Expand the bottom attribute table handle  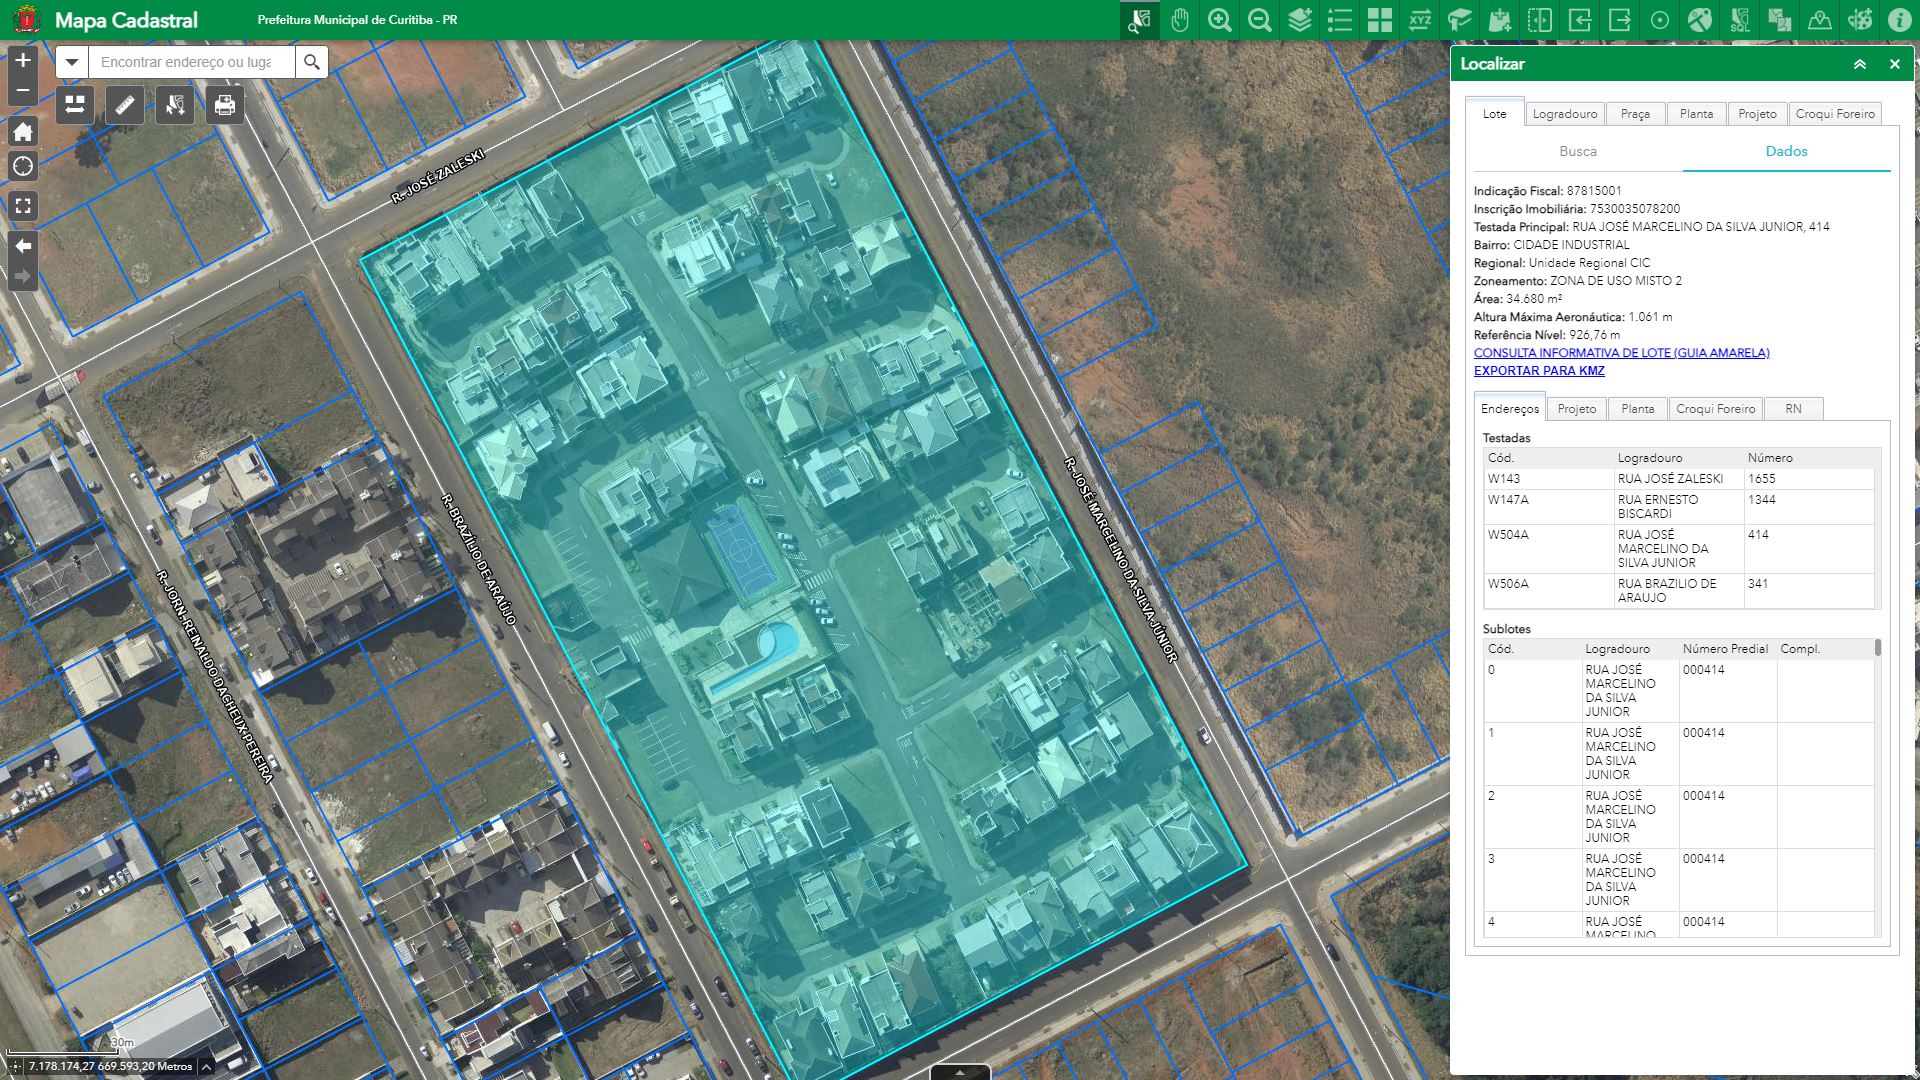(x=960, y=1072)
